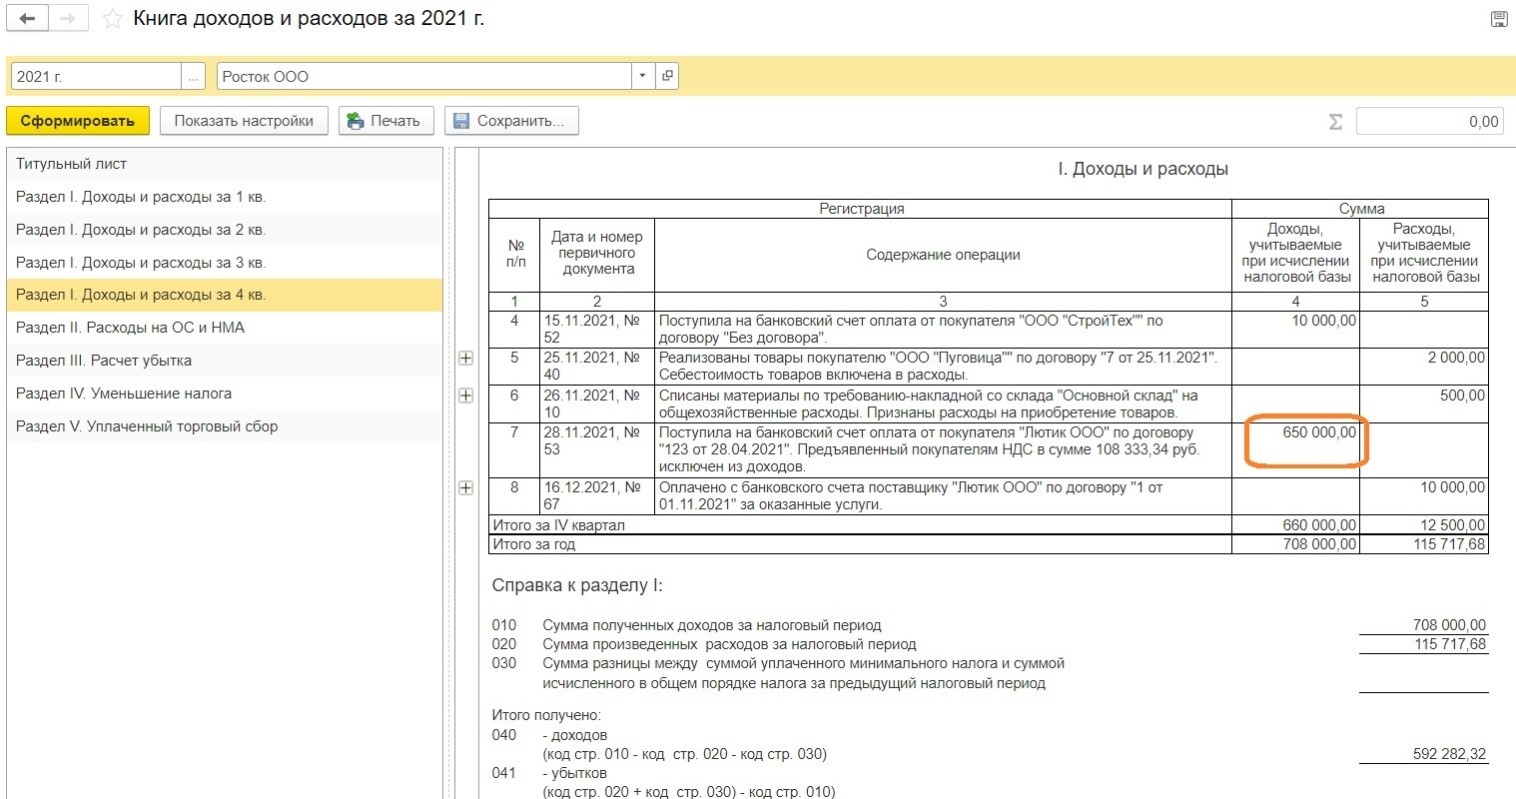This screenshot has width=1516, height=799.
Task: Open the period selection ellipsis button
Action: tap(193, 76)
